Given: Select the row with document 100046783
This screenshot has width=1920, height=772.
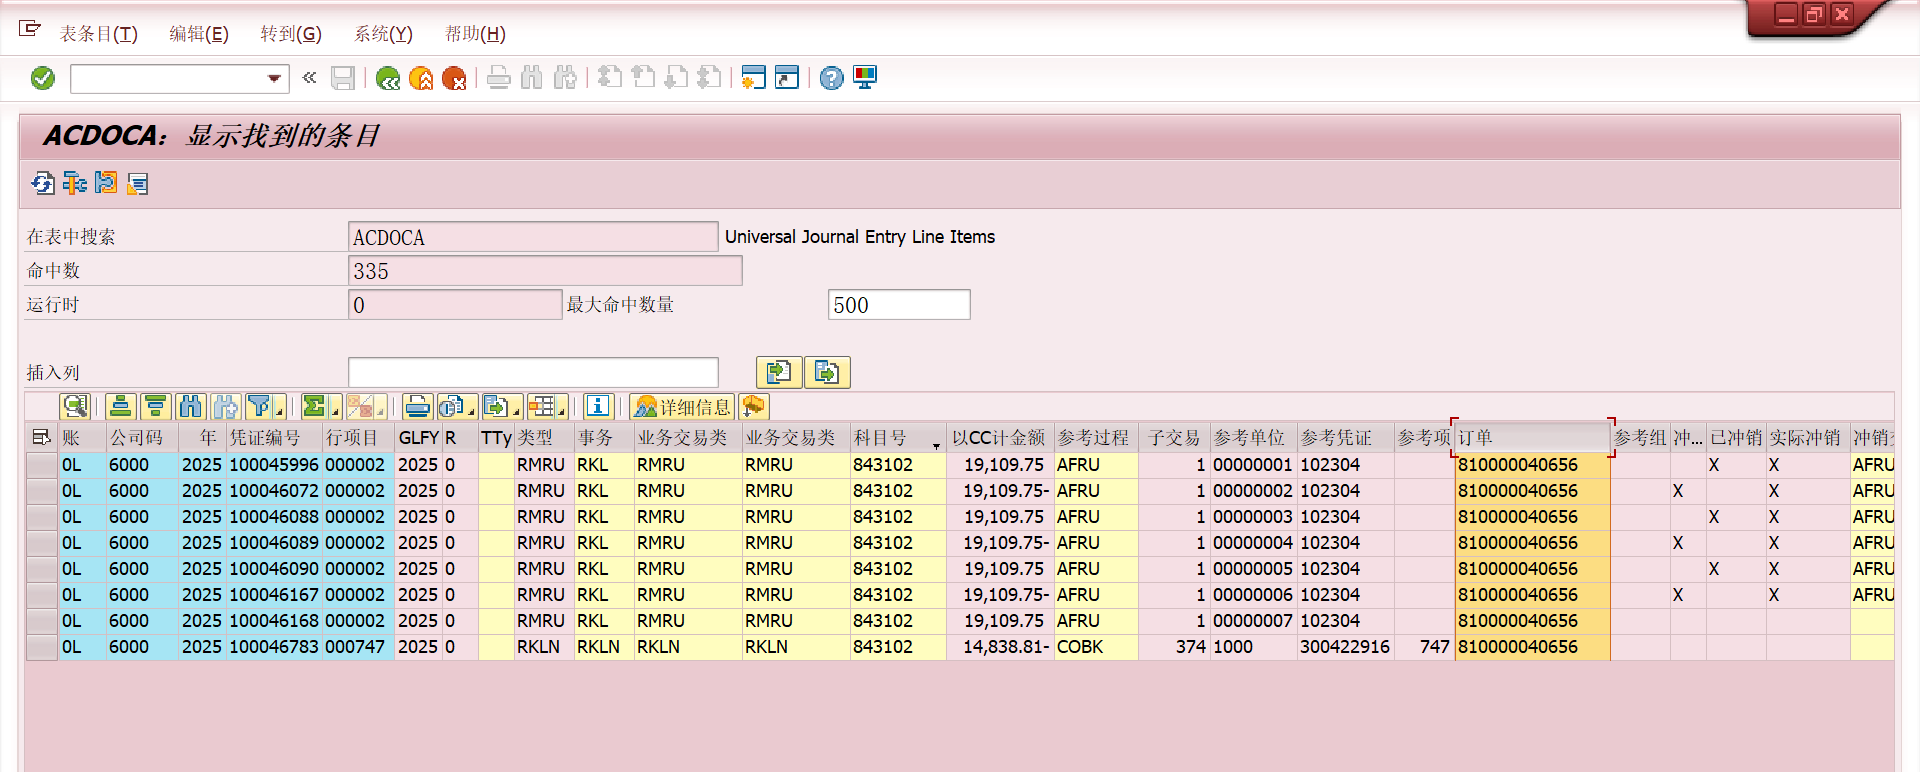Looking at the screenshot, I should 41,647.
